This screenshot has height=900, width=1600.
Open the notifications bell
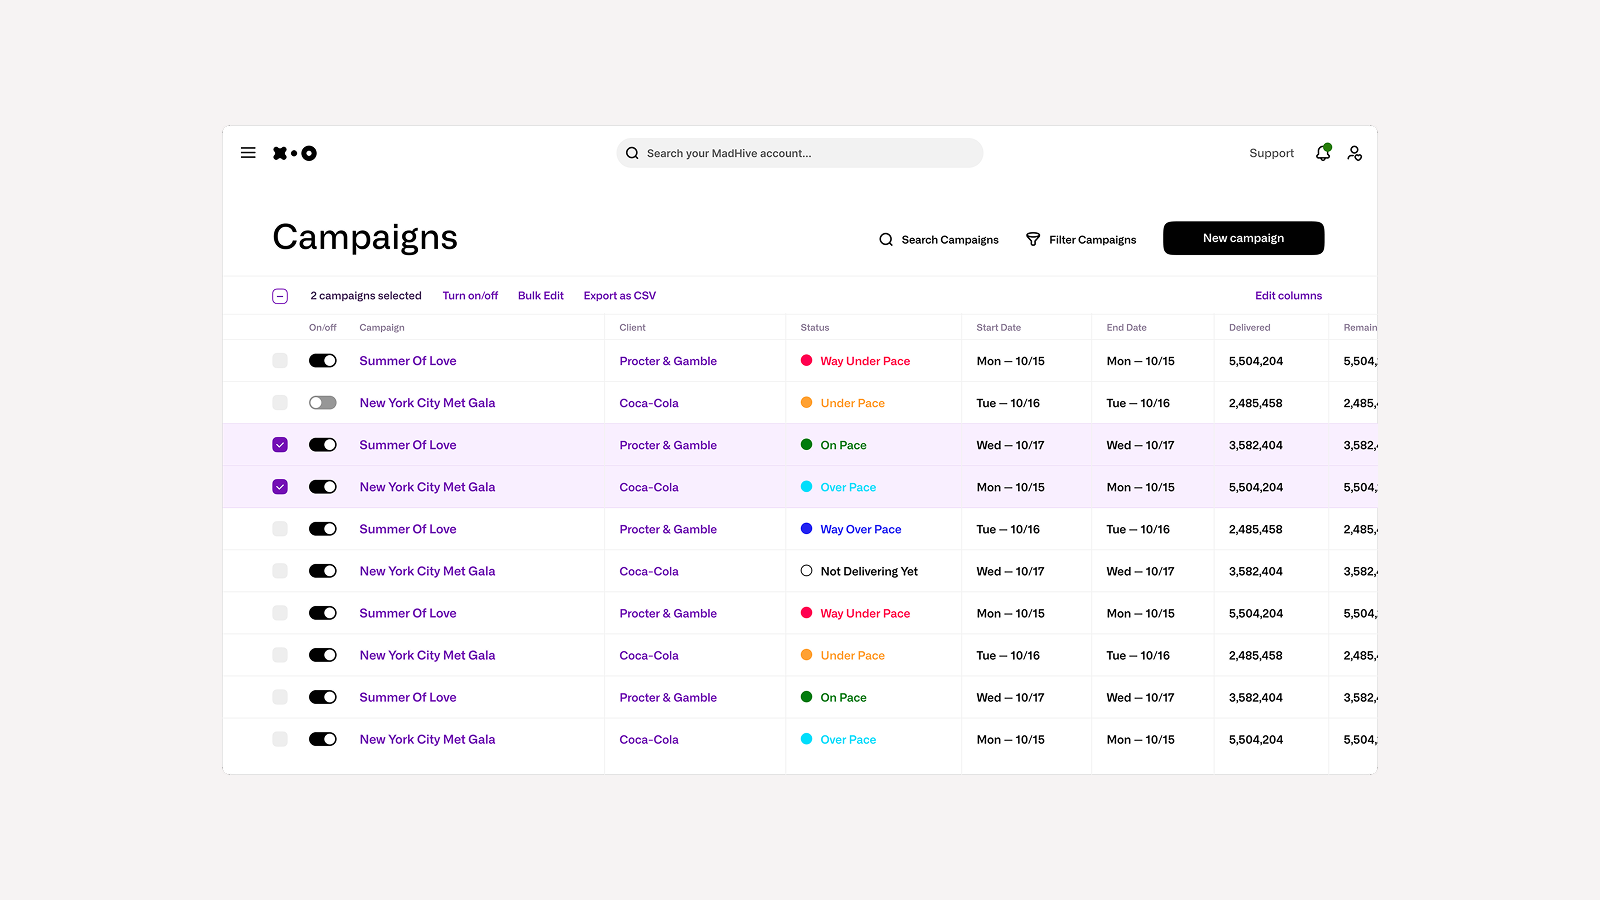(1323, 153)
